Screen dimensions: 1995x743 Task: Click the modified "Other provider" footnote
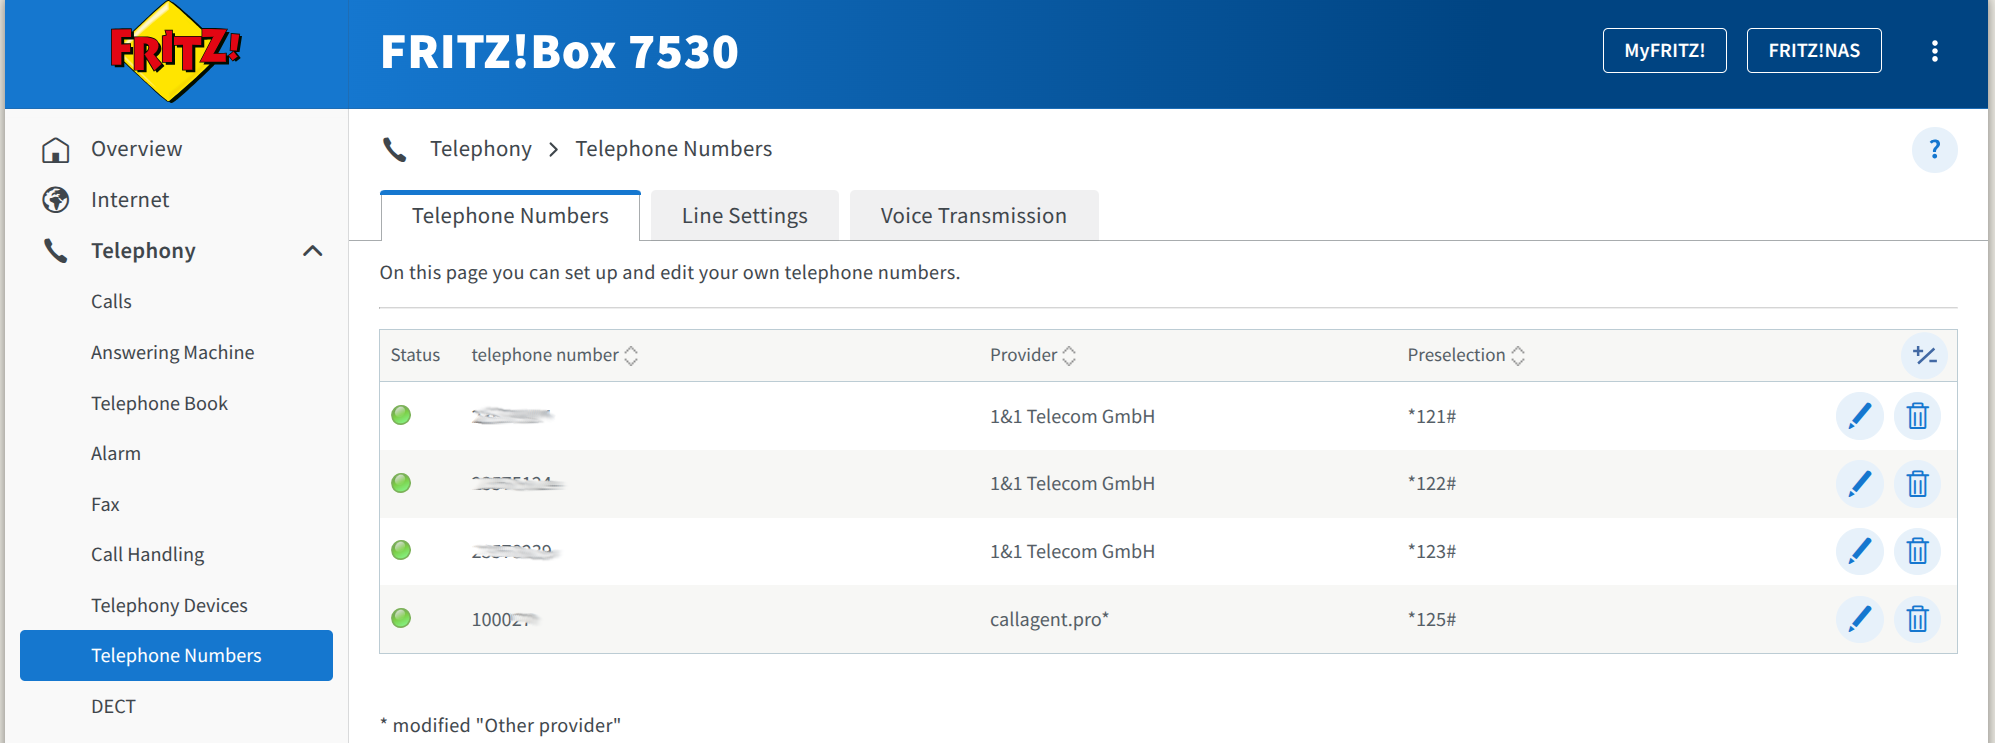500,726
